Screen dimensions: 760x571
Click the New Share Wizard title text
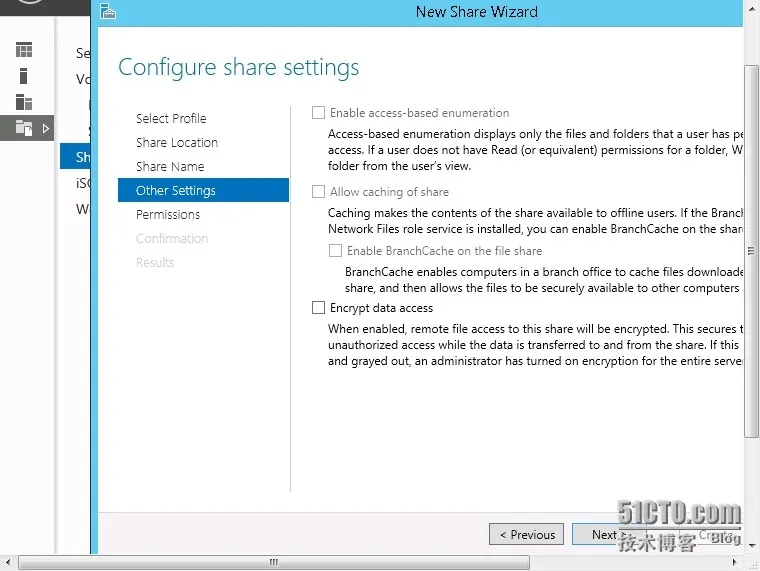(476, 12)
